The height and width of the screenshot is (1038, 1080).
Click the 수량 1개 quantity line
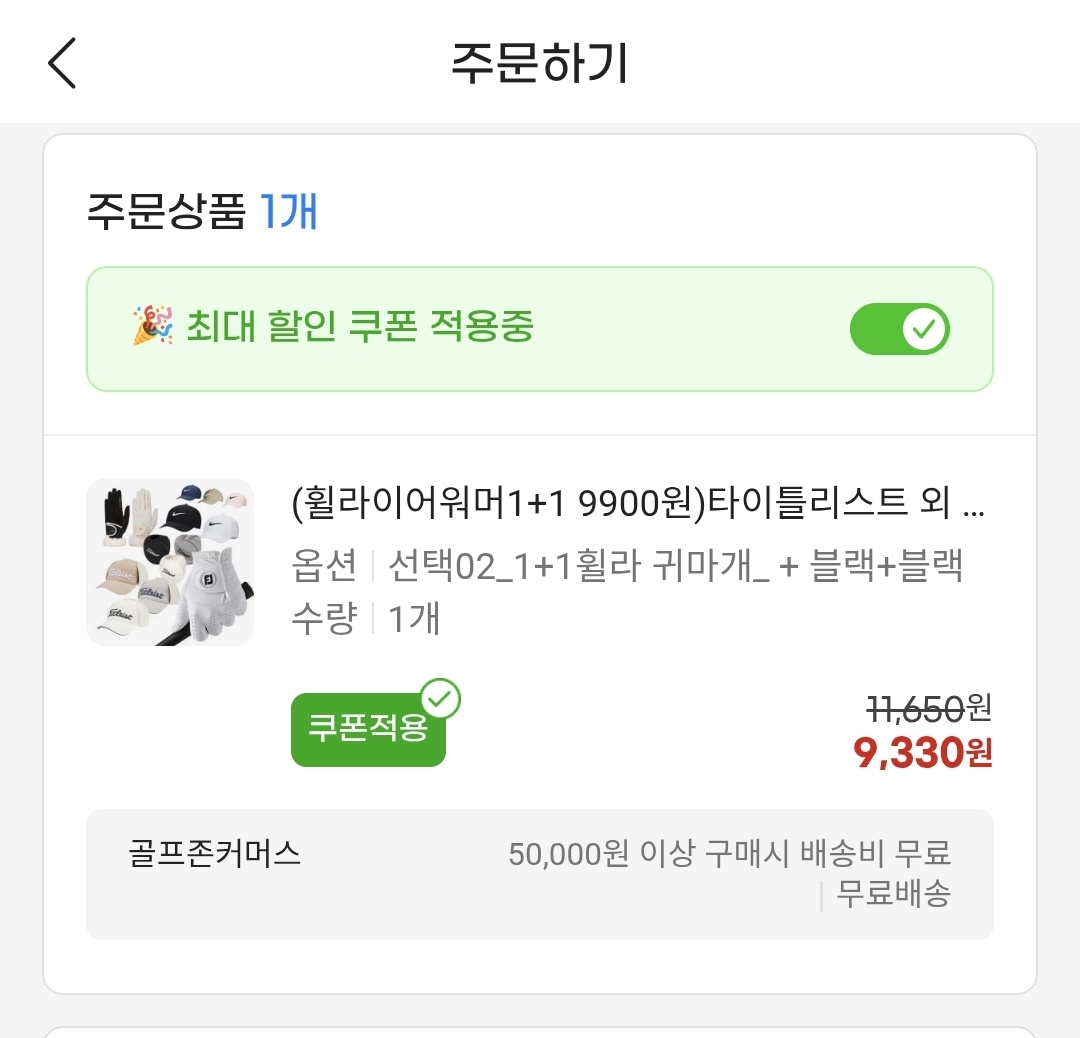pyautogui.click(x=366, y=618)
